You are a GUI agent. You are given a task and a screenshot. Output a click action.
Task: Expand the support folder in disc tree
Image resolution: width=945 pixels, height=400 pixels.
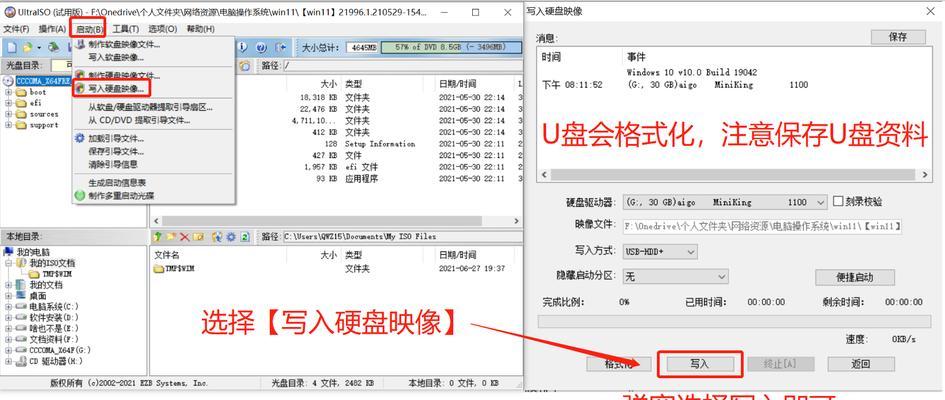click(x=8, y=125)
